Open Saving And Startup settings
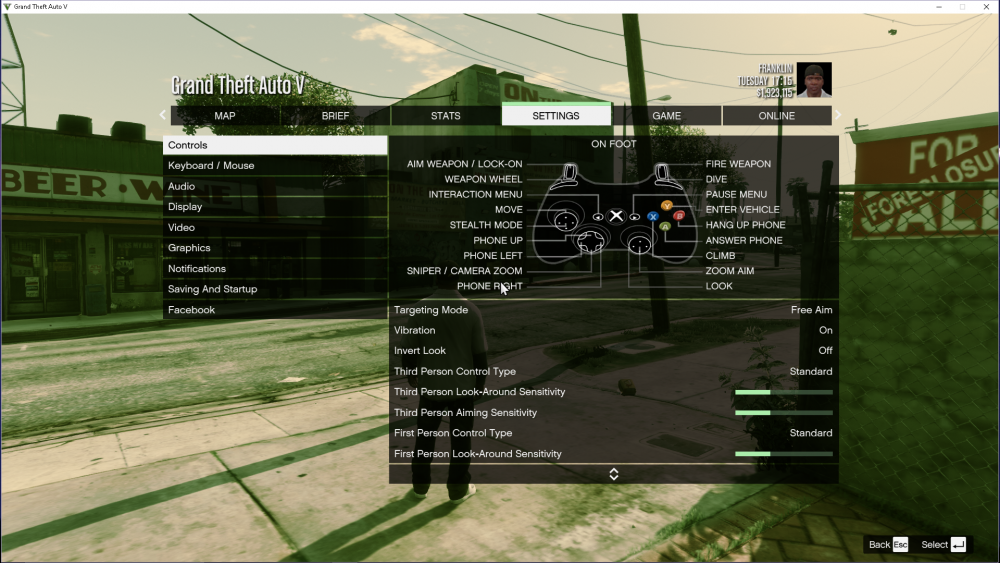This screenshot has height=563, width=1000. [x=275, y=289]
